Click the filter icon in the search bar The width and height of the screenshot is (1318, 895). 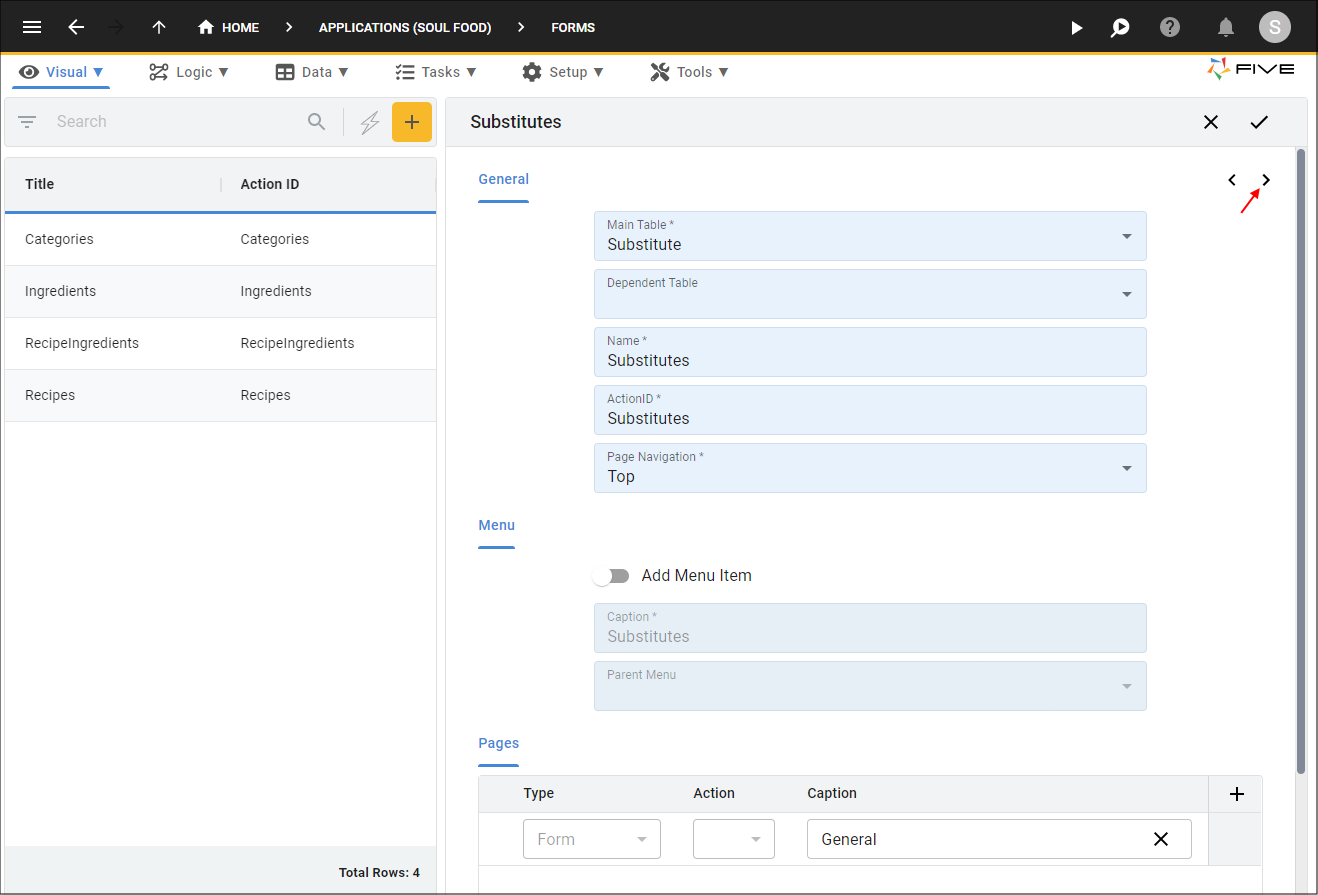pyautogui.click(x=27, y=122)
